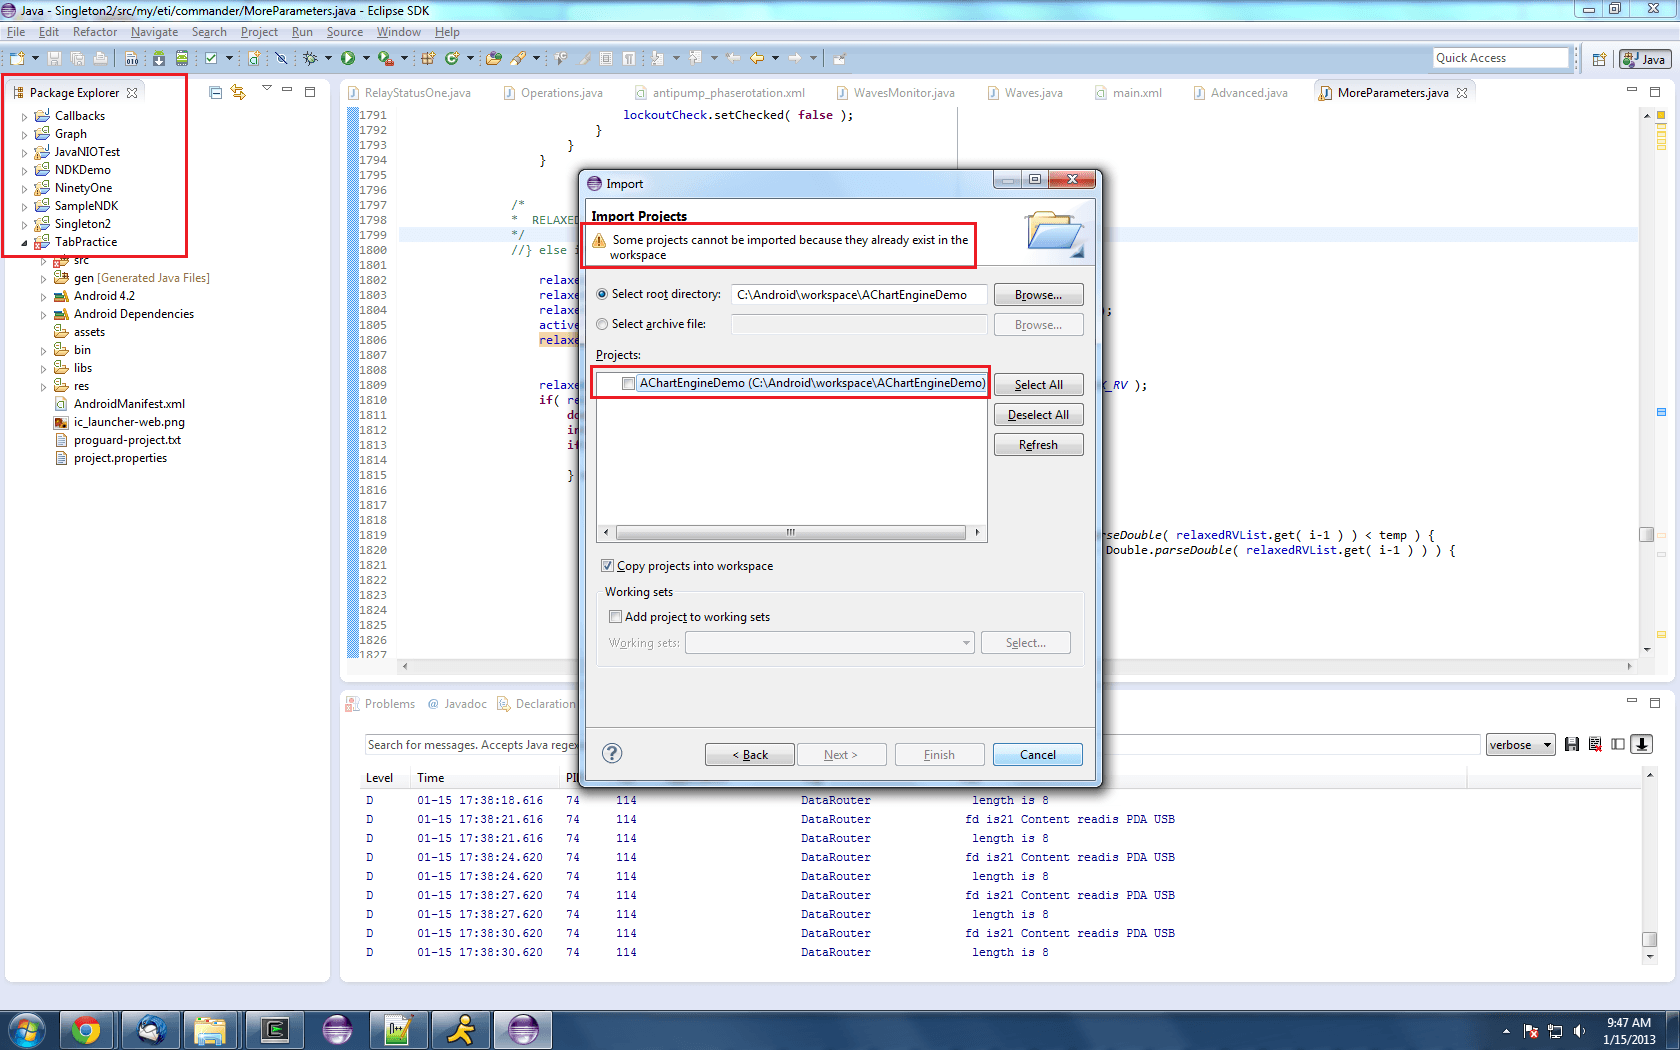Click the Select All button

click(x=1038, y=385)
